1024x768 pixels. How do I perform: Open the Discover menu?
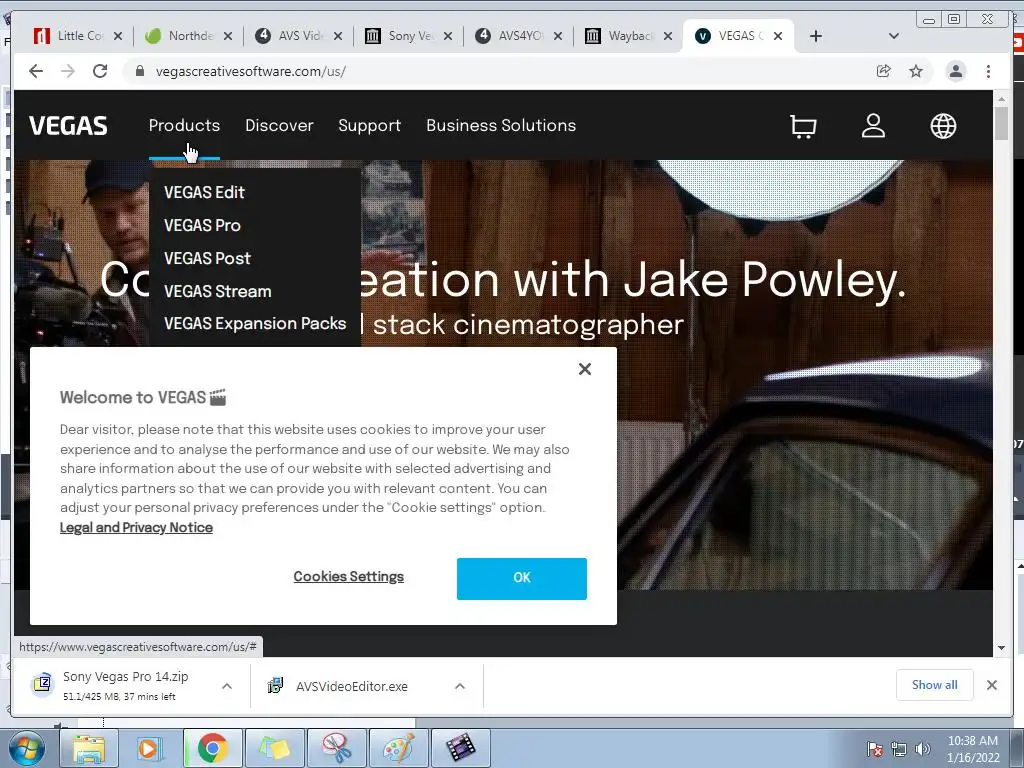[x=280, y=125]
